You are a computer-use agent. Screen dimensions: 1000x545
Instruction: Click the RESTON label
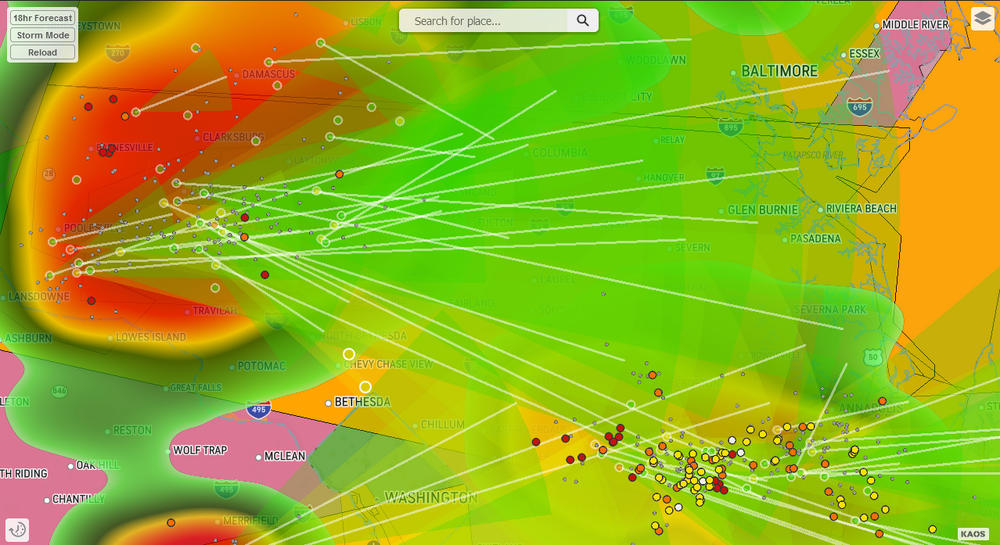(132, 430)
